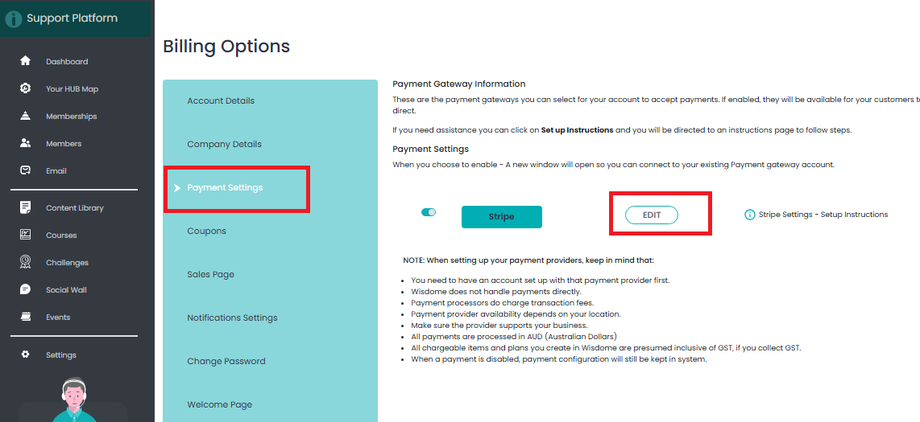Click the Email envelope icon
The image size is (920, 422).
click(x=25, y=171)
